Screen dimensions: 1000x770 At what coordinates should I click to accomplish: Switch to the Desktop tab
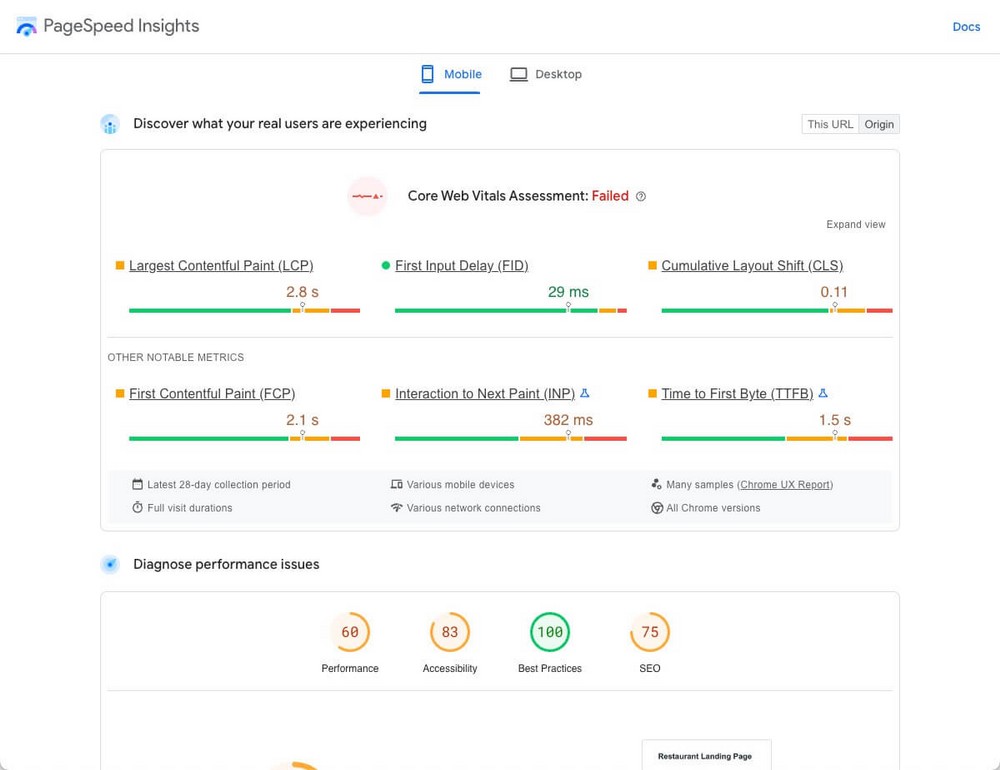[546, 74]
